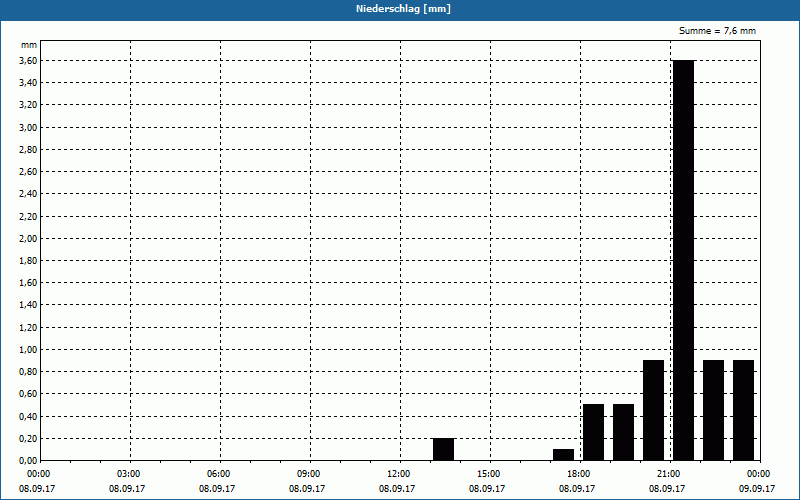Click the 3,40 y-axis value
Viewport: 800px width, 500px height.
tap(28, 83)
